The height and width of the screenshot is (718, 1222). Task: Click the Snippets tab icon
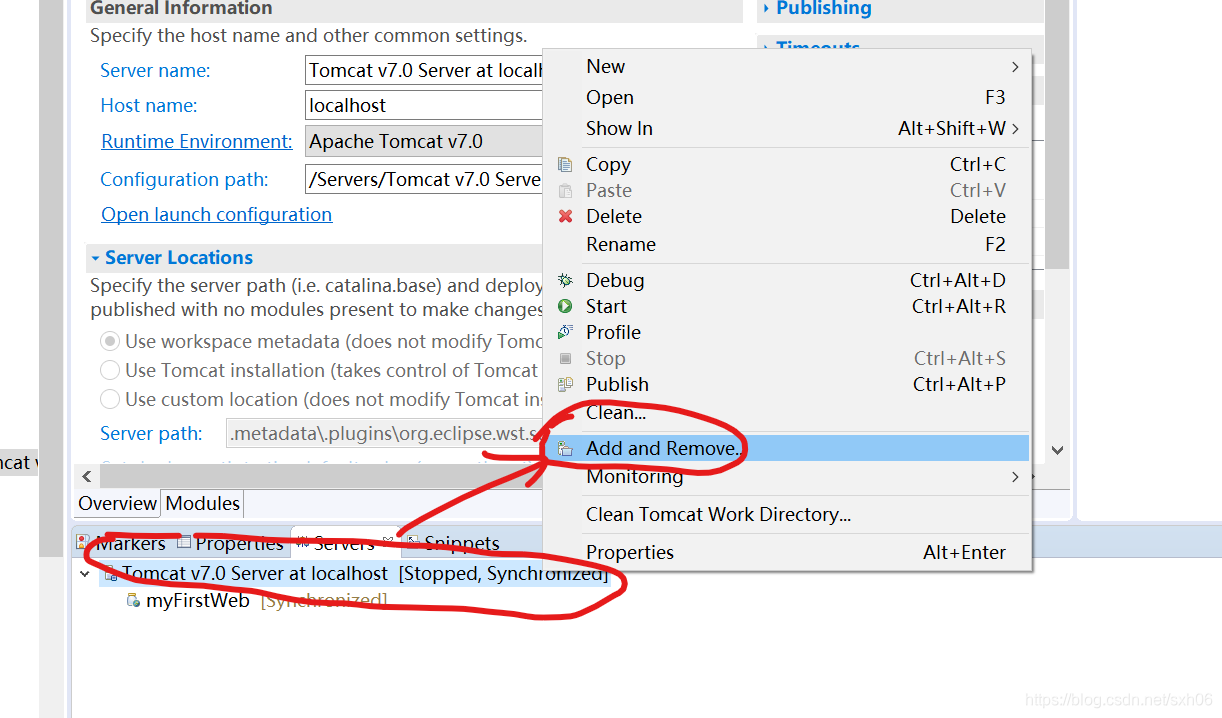tap(412, 542)
